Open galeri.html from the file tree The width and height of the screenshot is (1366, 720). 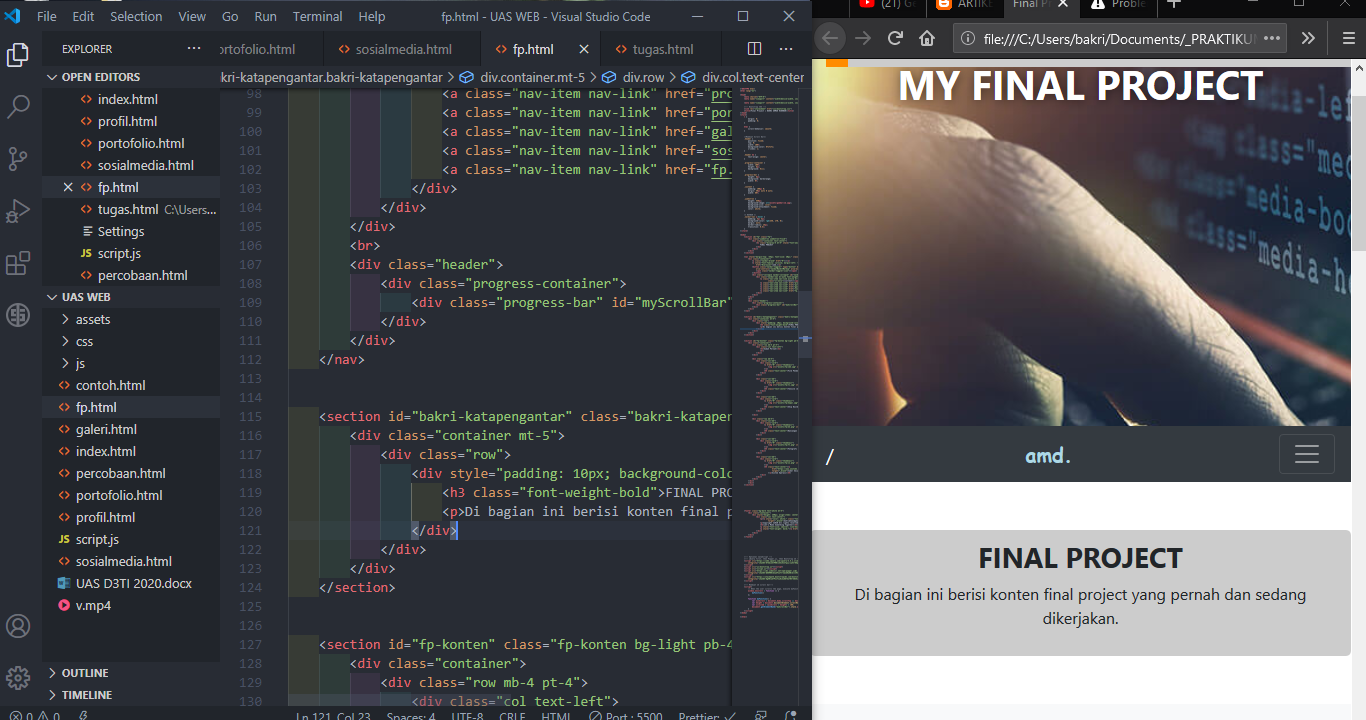point(106,429)
